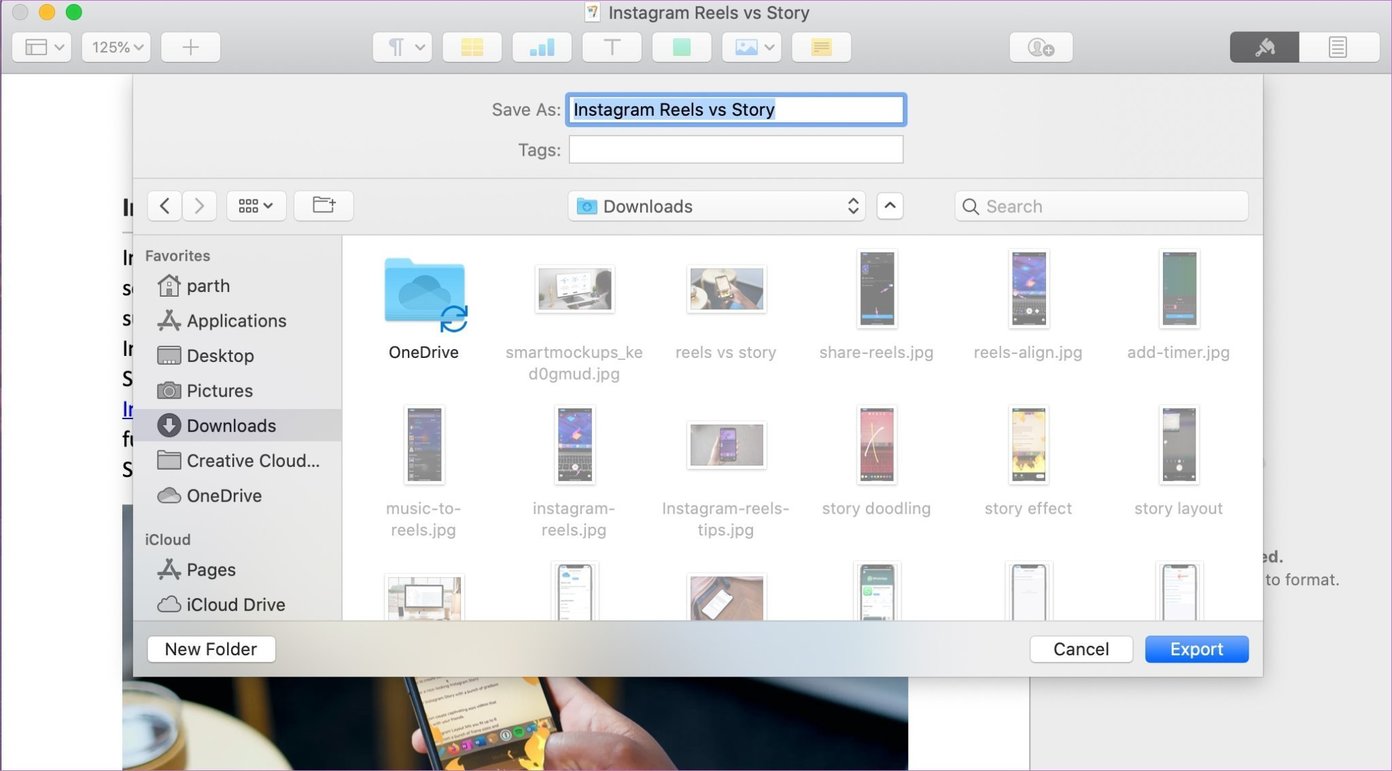Screen dimensions: 1392x771
Task: Add a comment from Pages toolbar
Action: [822, 47]
